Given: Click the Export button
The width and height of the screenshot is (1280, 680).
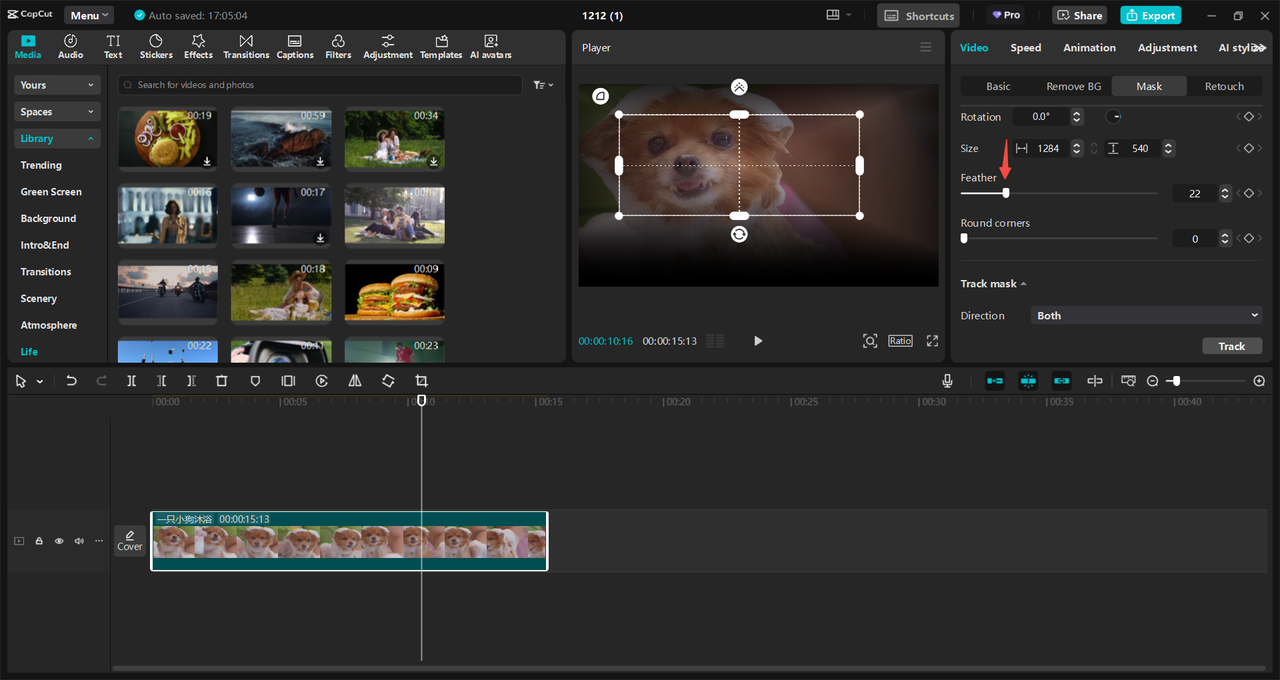Looking at the screenshot, I should tap(1150, 15).
